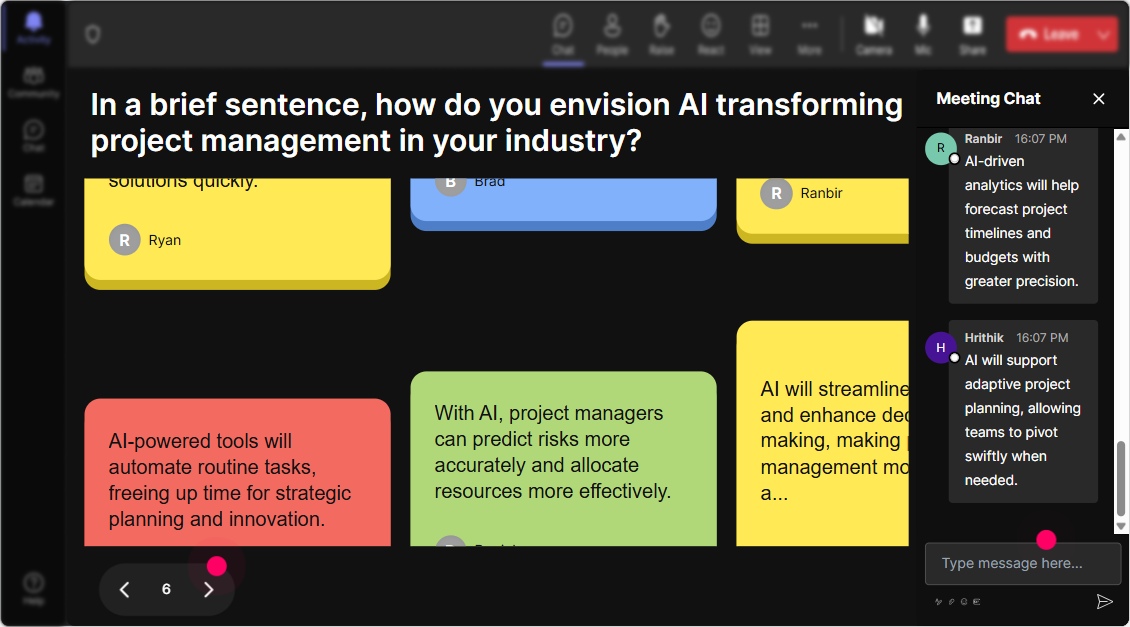Toggle the Camera on or off
Viewport: 1130px width, 627px height.
pos(873,35)
